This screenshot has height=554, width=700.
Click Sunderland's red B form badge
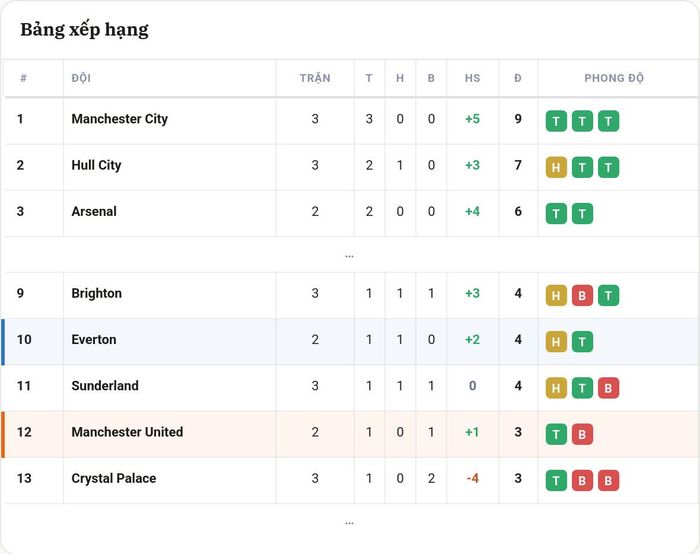point(608,388)
